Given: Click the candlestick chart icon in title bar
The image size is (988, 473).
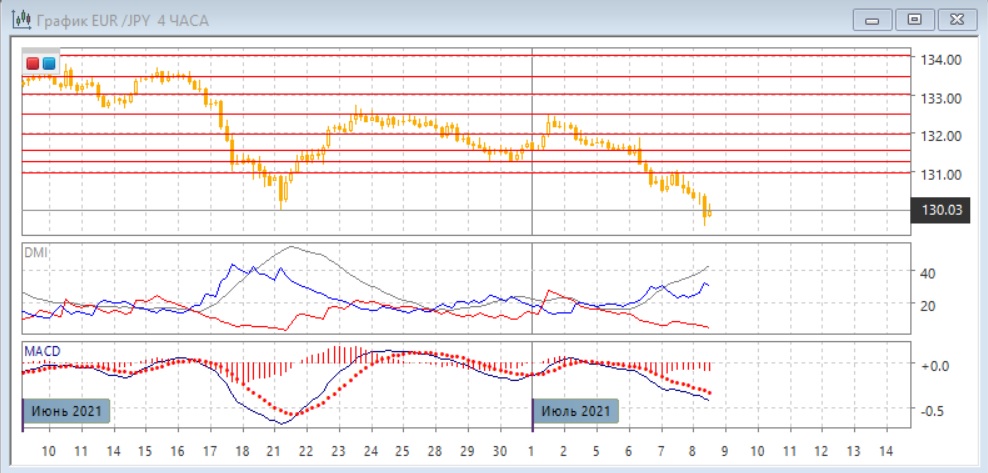Looking at the screenshot, I should click(17, 19).
